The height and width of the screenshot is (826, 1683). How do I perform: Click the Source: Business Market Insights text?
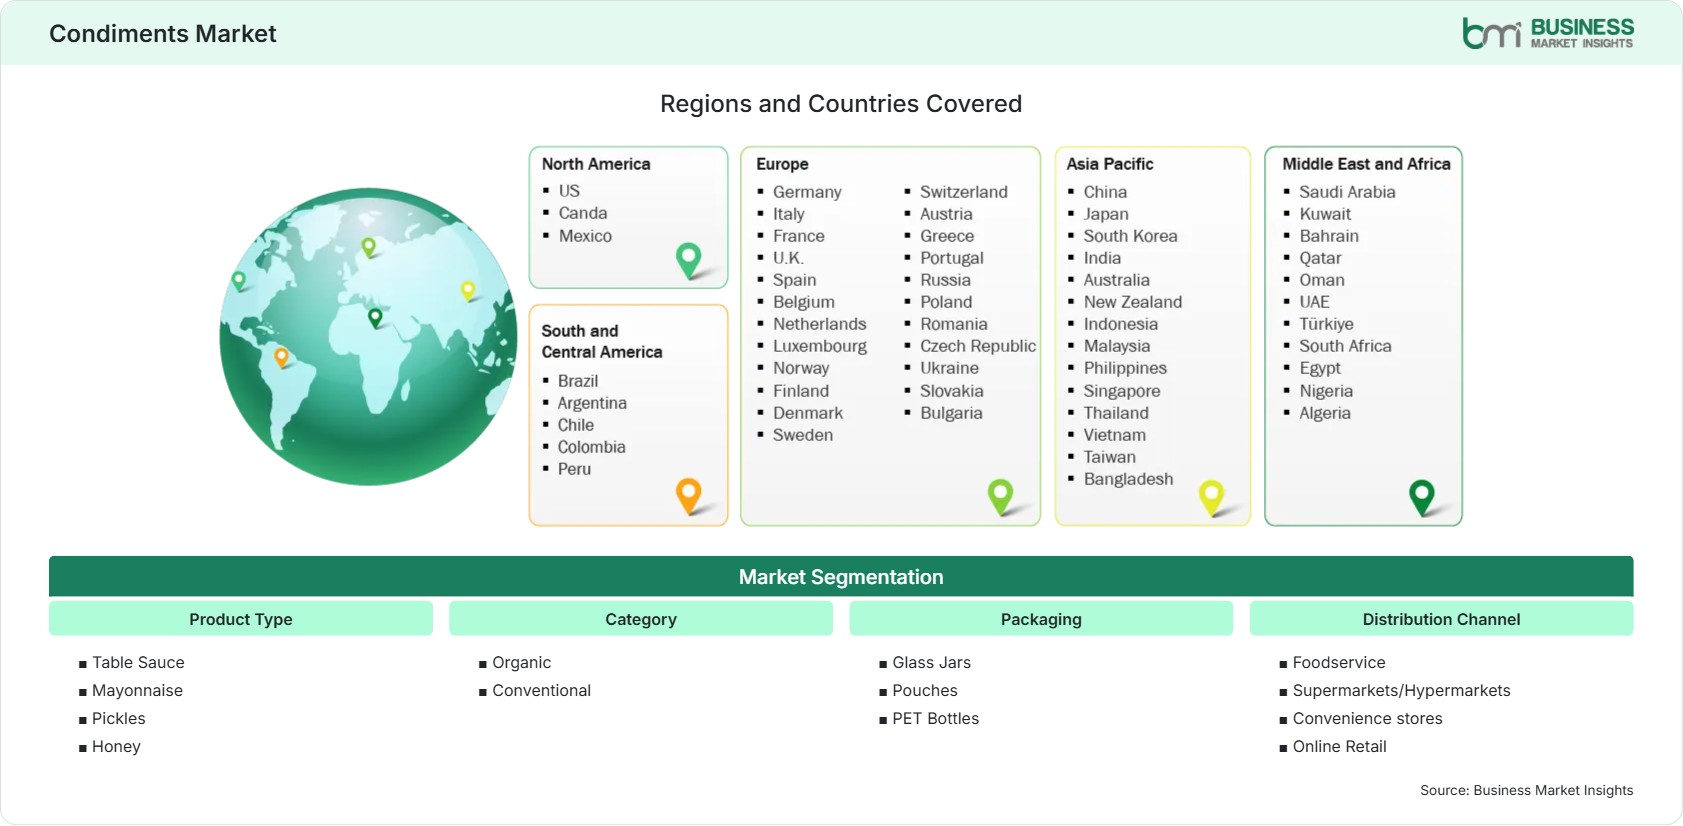(1526, 790)
